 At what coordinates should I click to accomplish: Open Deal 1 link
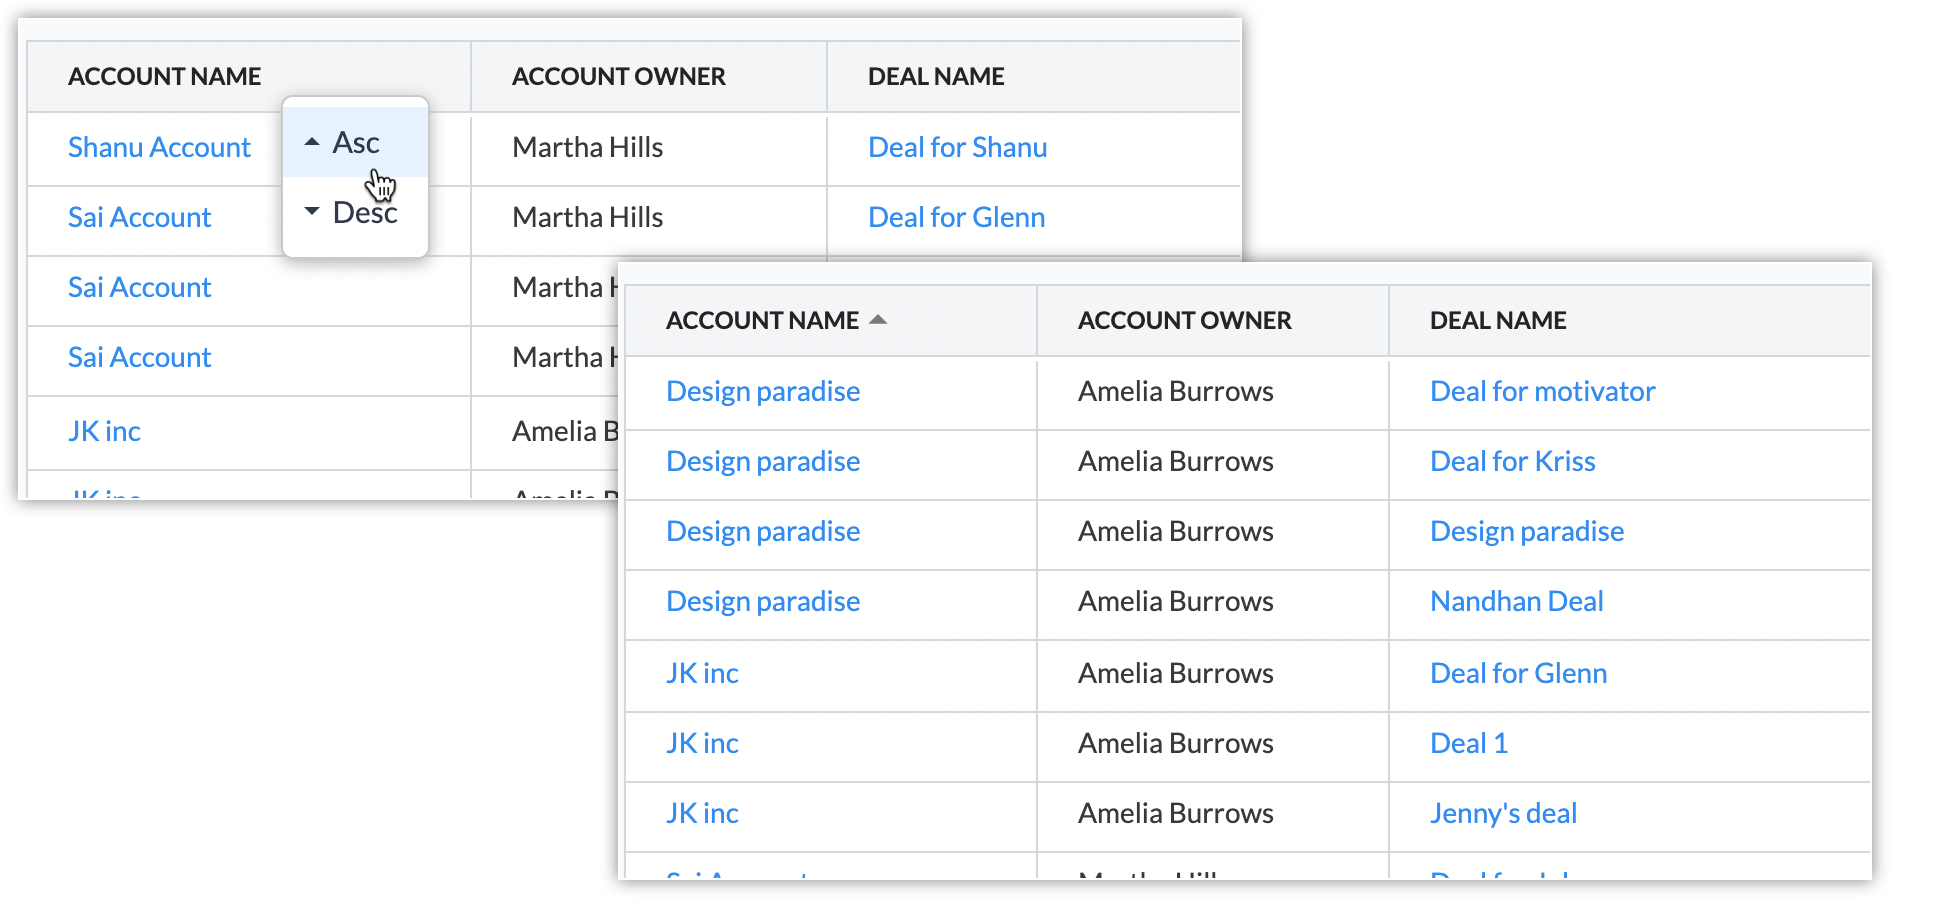pos(1468,744)
